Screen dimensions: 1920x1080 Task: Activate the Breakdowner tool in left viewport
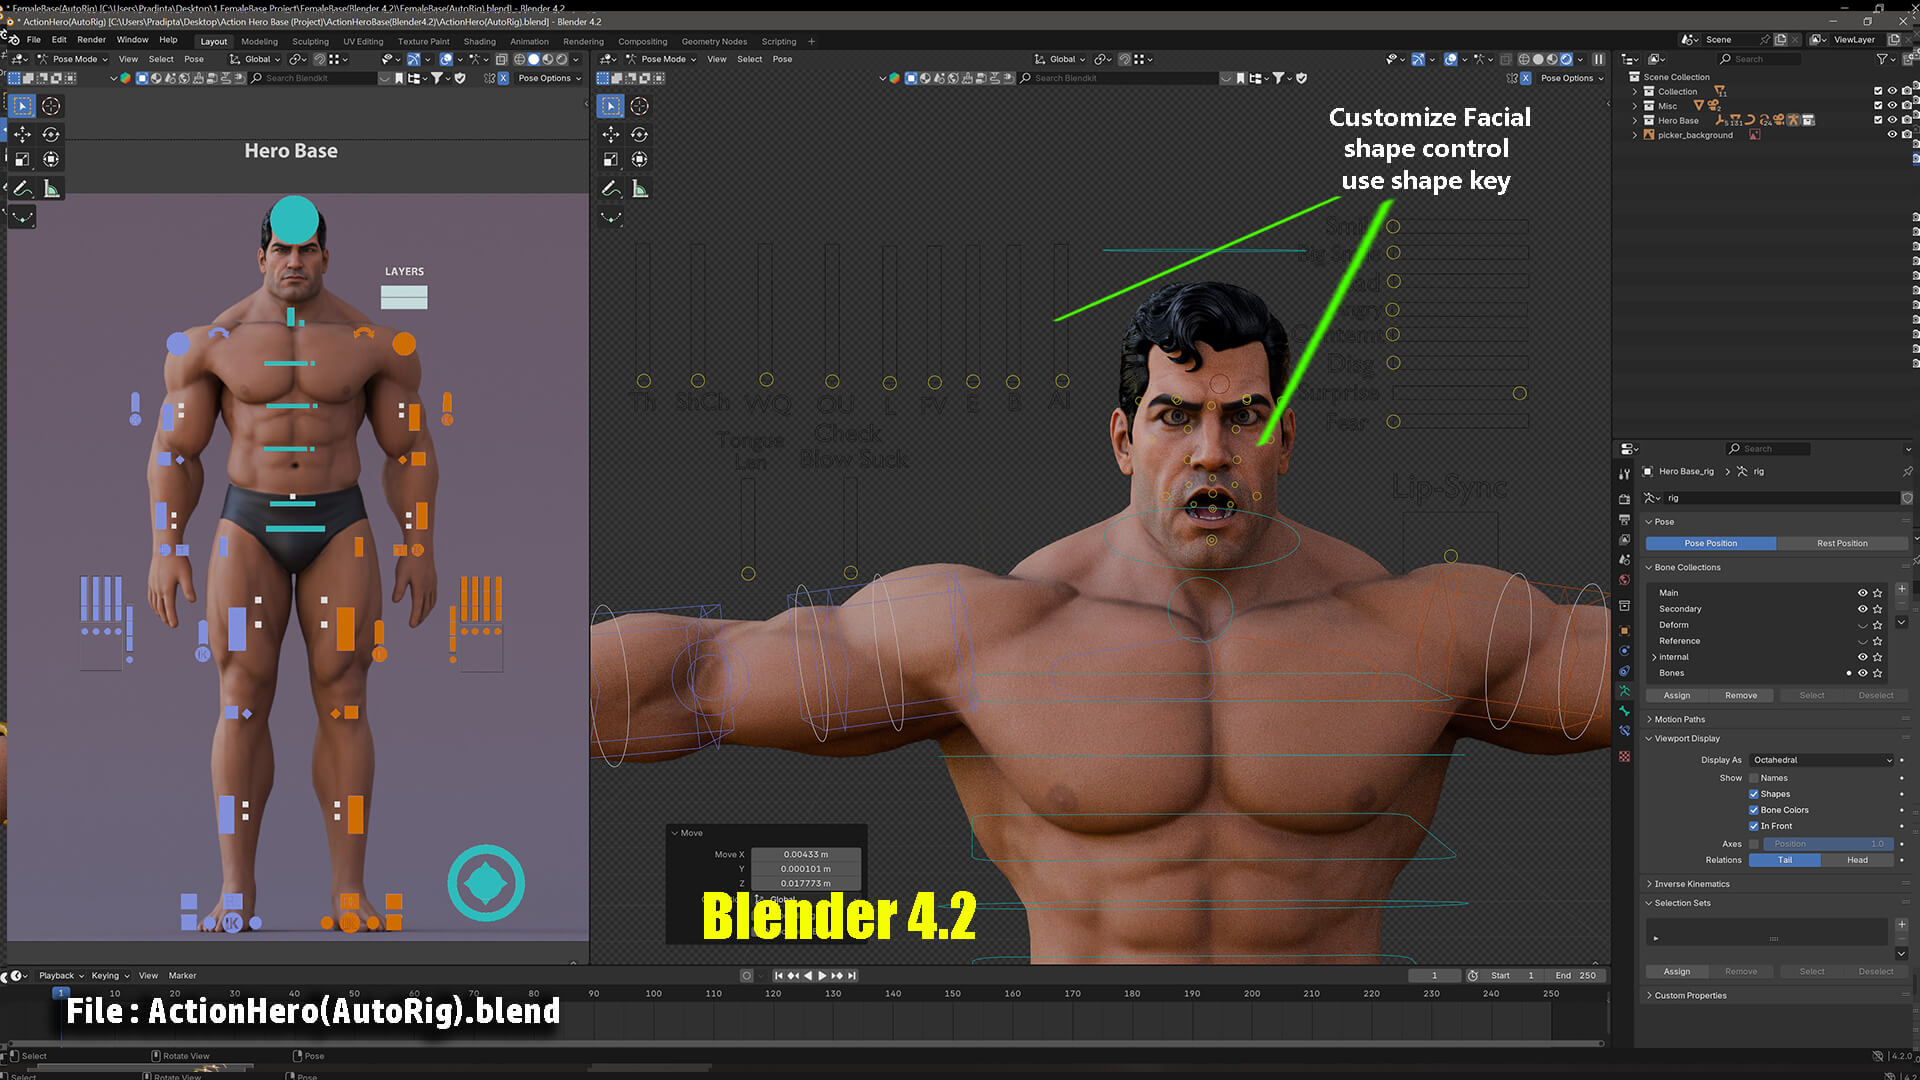tap(22, 217)
